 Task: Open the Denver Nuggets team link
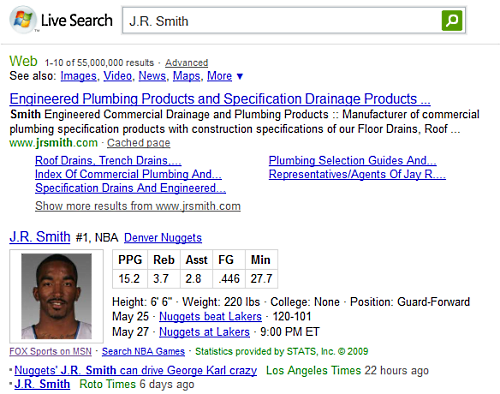click(163, 238)
